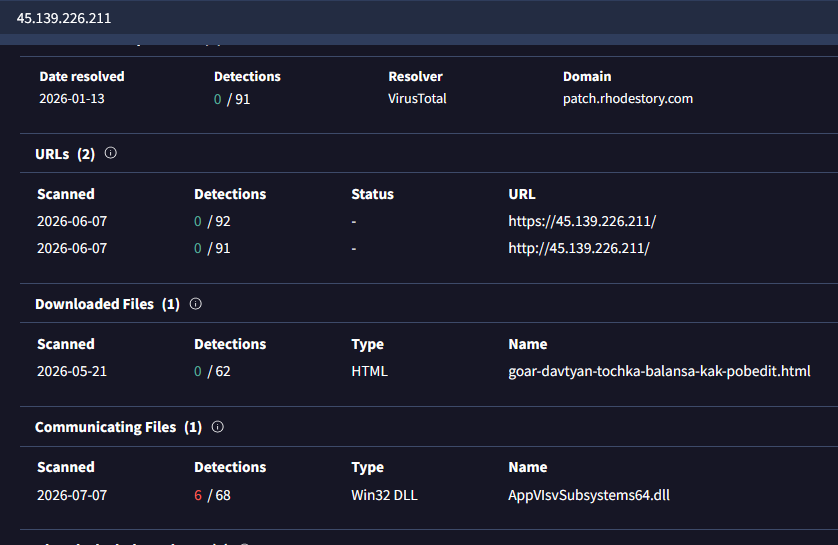Click the HTML type value

pyautogui.click(x=369, y=371)
